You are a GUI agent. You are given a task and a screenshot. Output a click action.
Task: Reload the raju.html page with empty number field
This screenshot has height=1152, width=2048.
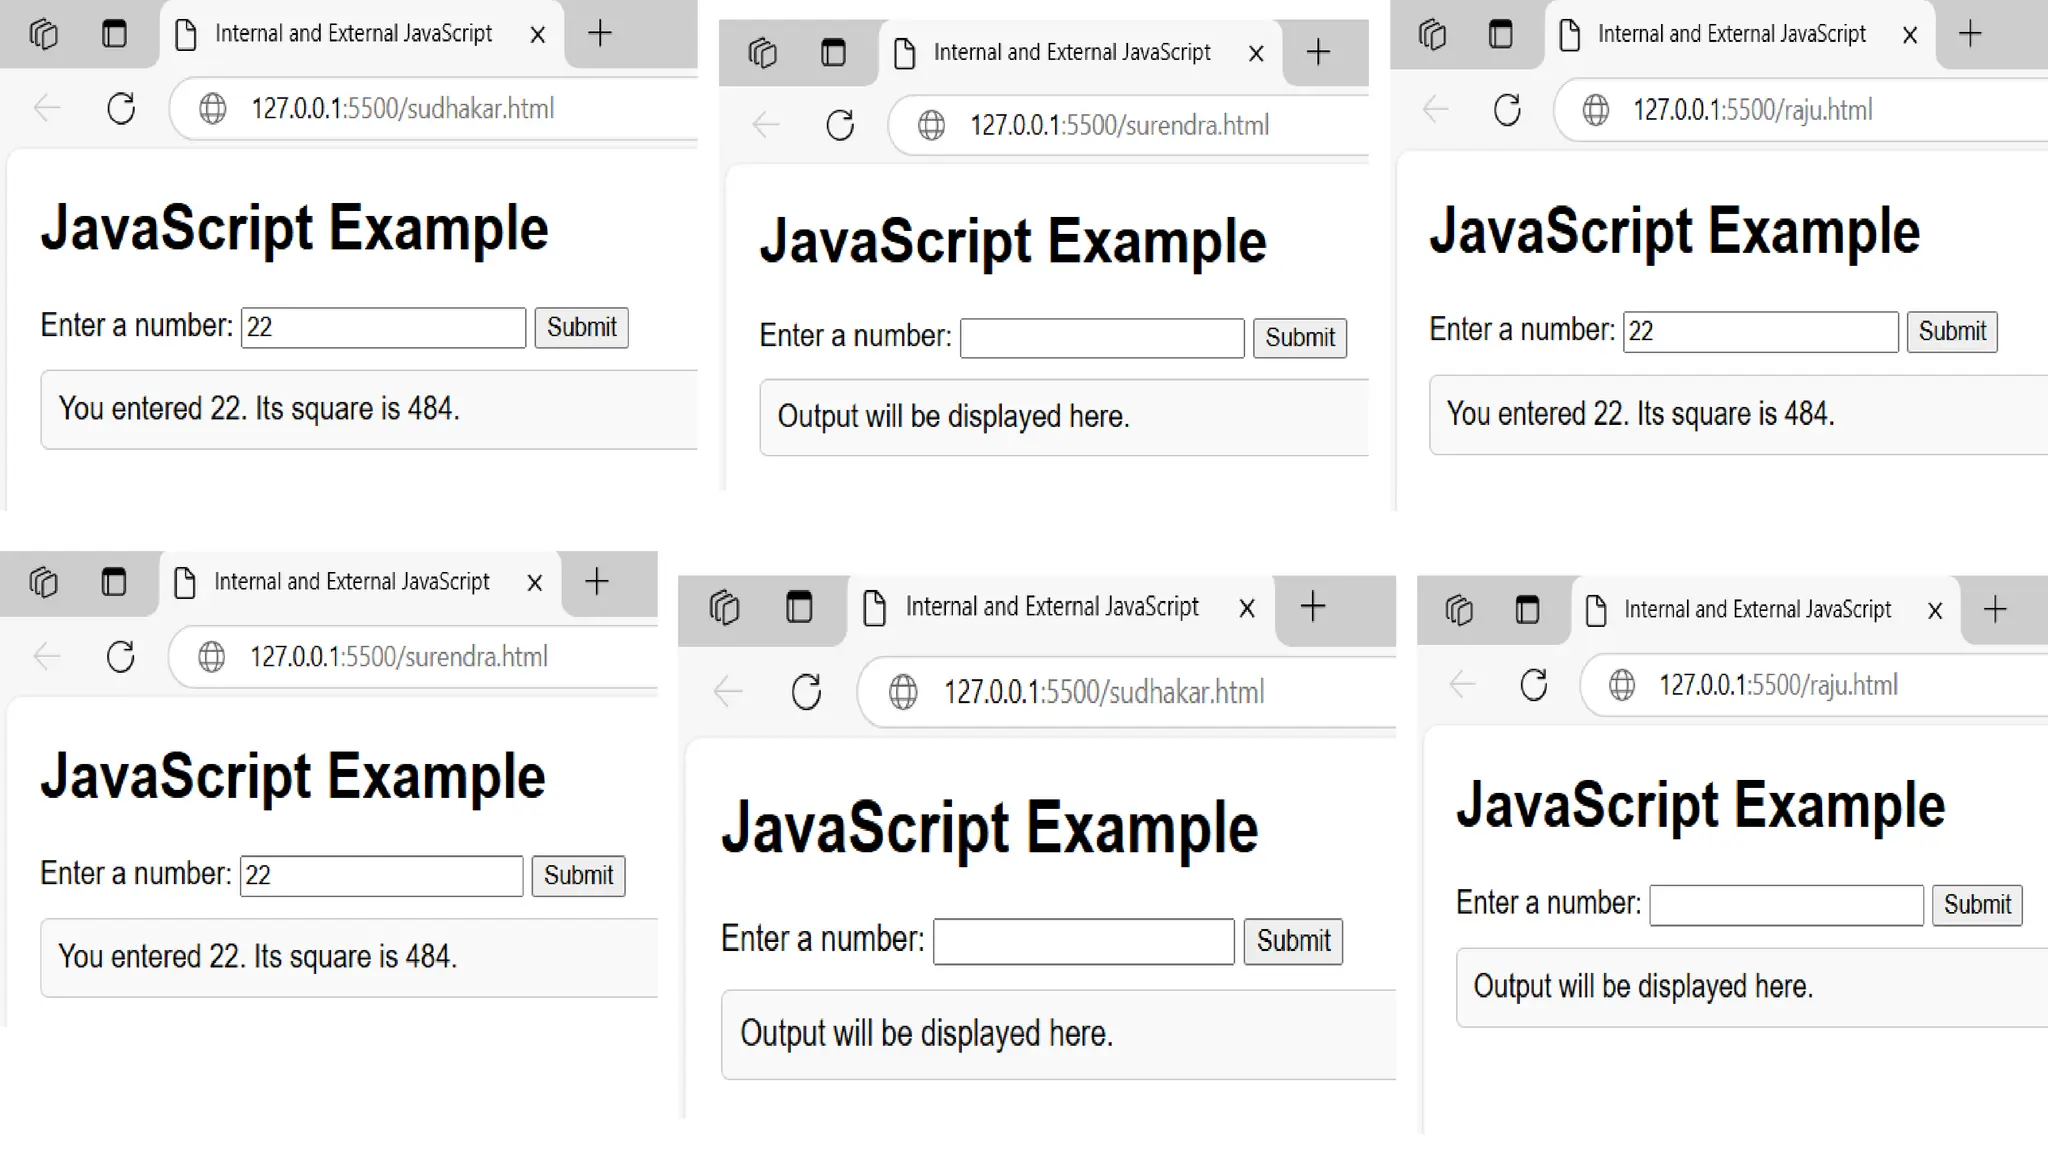coord(1533,685)
